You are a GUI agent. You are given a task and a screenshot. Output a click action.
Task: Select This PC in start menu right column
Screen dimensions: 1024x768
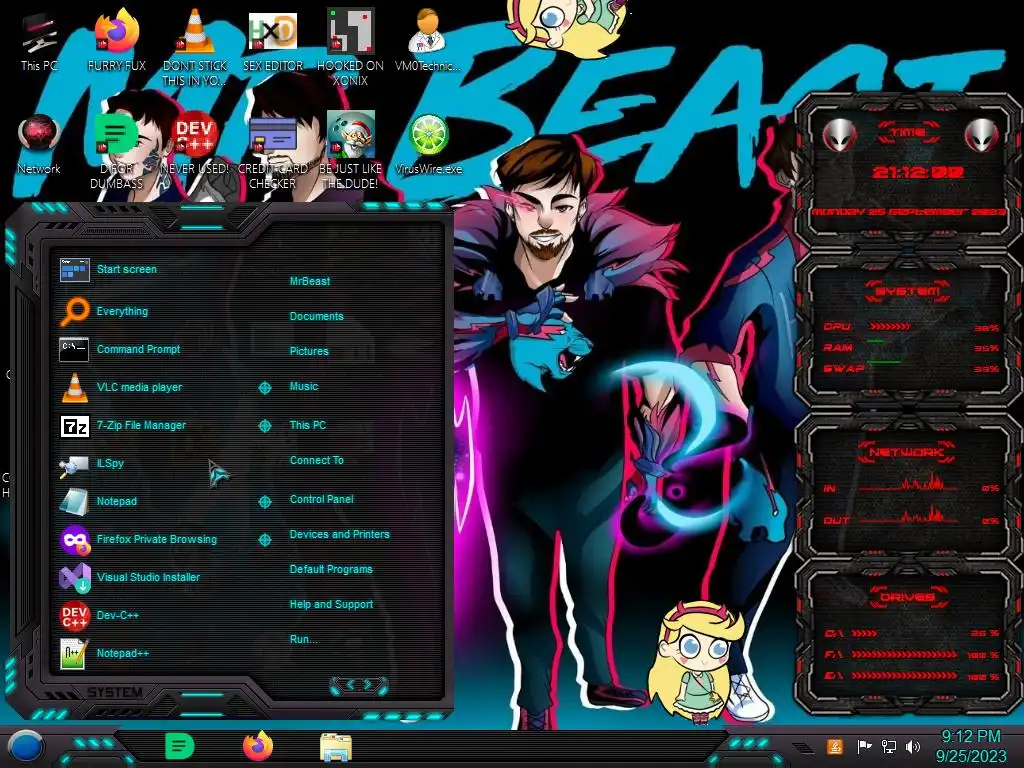click(x=308, y=425)
